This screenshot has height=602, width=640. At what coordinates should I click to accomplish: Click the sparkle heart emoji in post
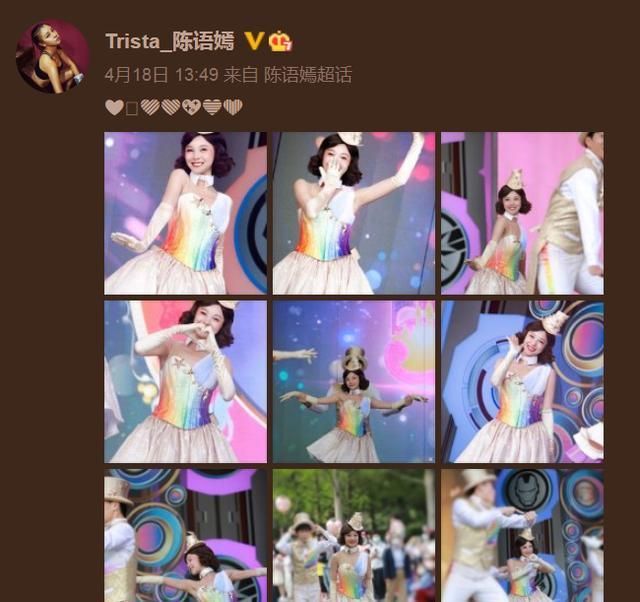coord(191,107)
